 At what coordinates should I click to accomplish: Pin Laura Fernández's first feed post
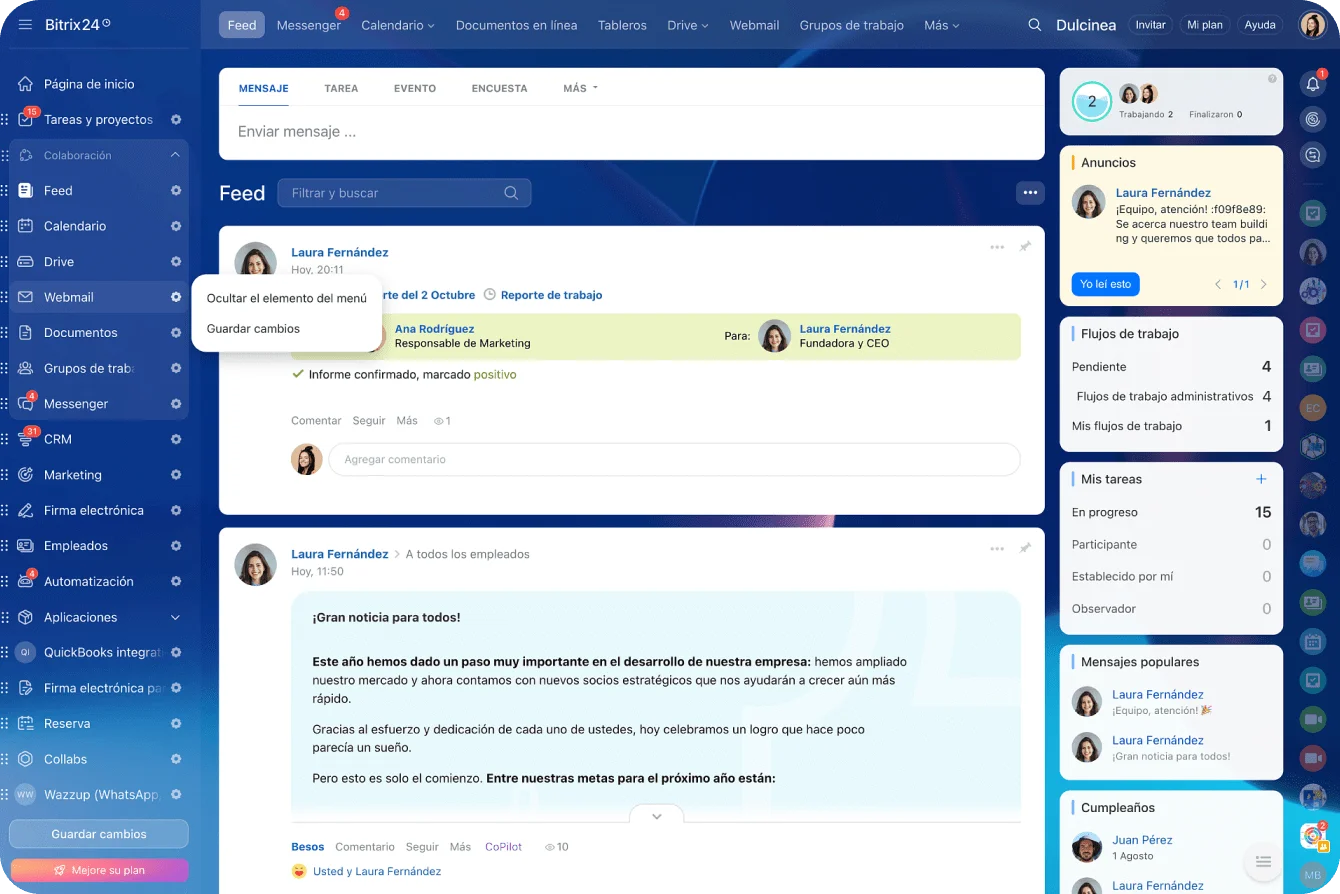point(1025,247)
